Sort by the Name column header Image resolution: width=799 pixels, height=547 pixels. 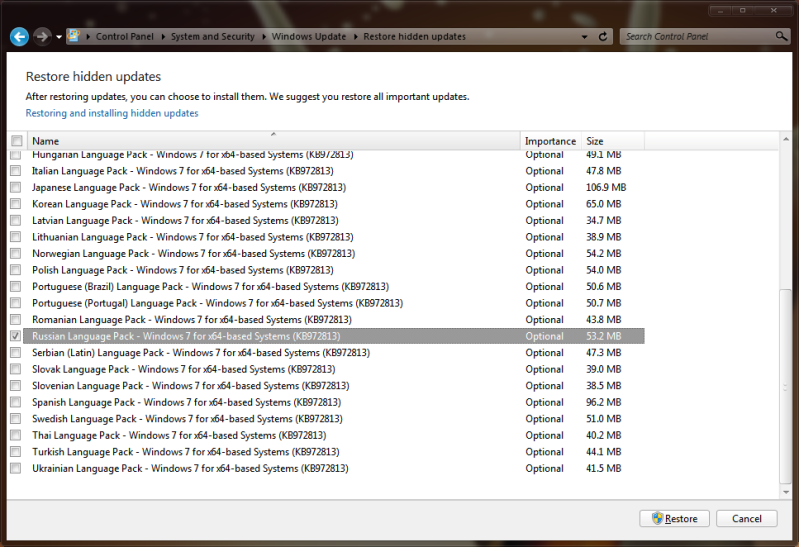pyautogui.click(x=273, y=141)
